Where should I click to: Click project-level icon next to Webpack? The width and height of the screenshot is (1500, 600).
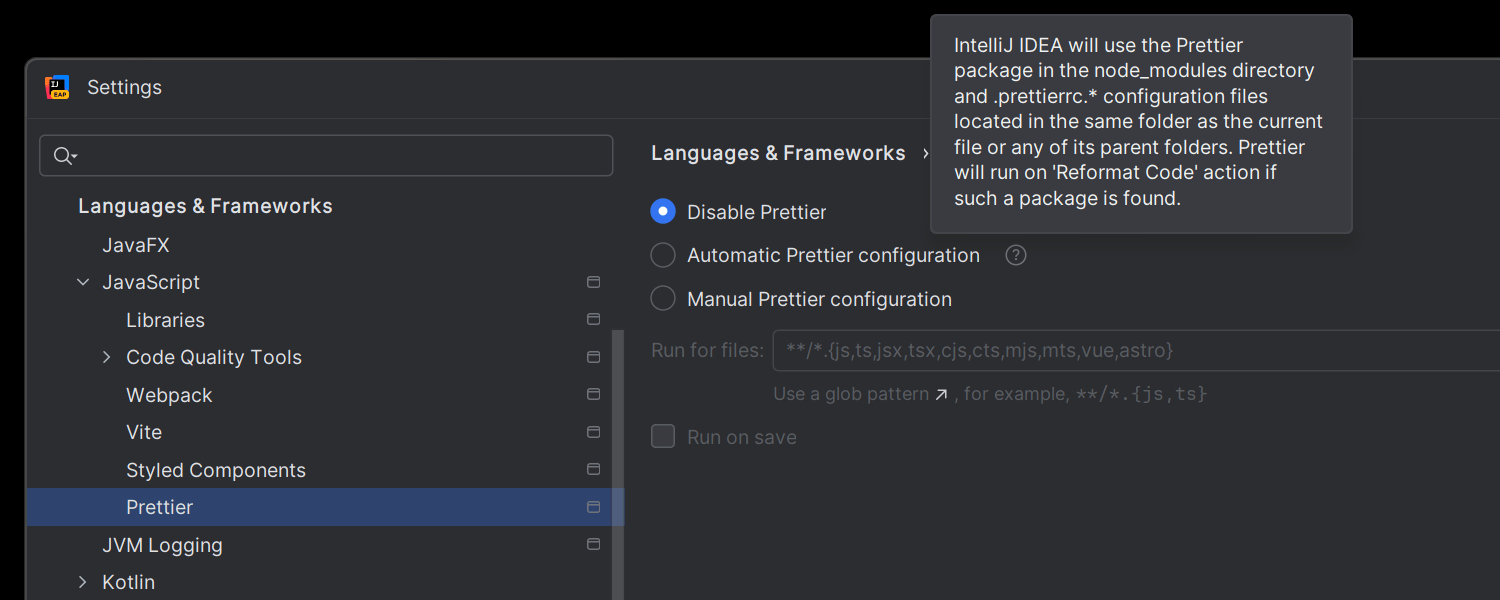click(x=593, y=395)
